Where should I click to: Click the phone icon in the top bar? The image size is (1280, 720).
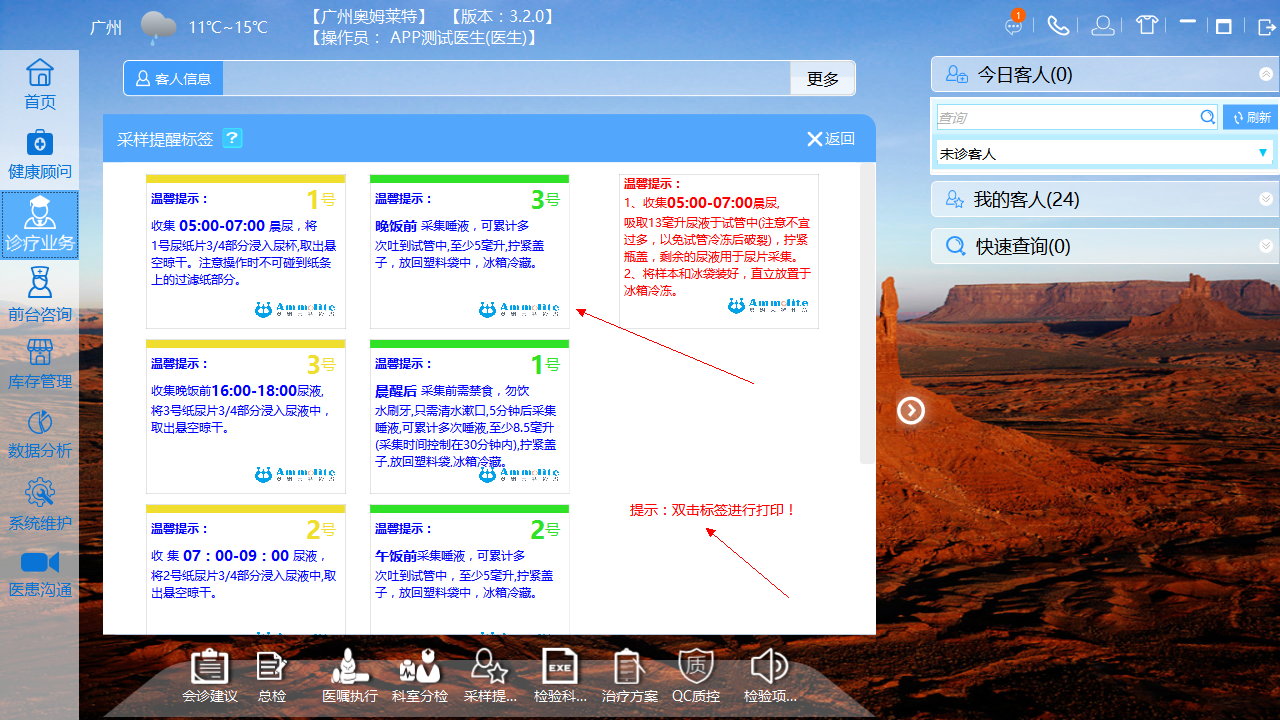1058,25
